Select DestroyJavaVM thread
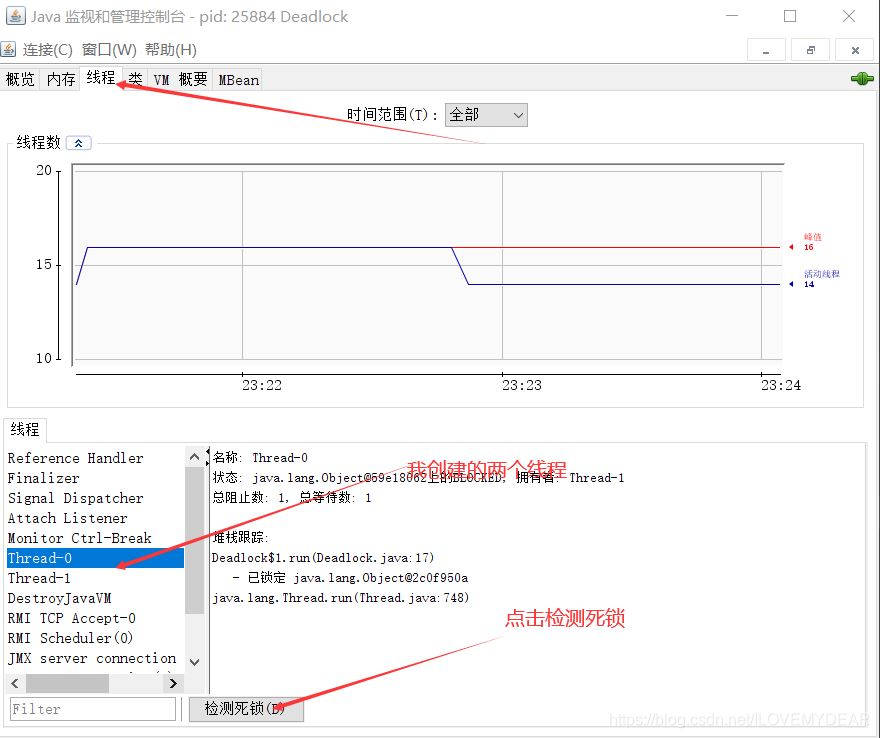880x738 pixels. (x=95, y=598)
